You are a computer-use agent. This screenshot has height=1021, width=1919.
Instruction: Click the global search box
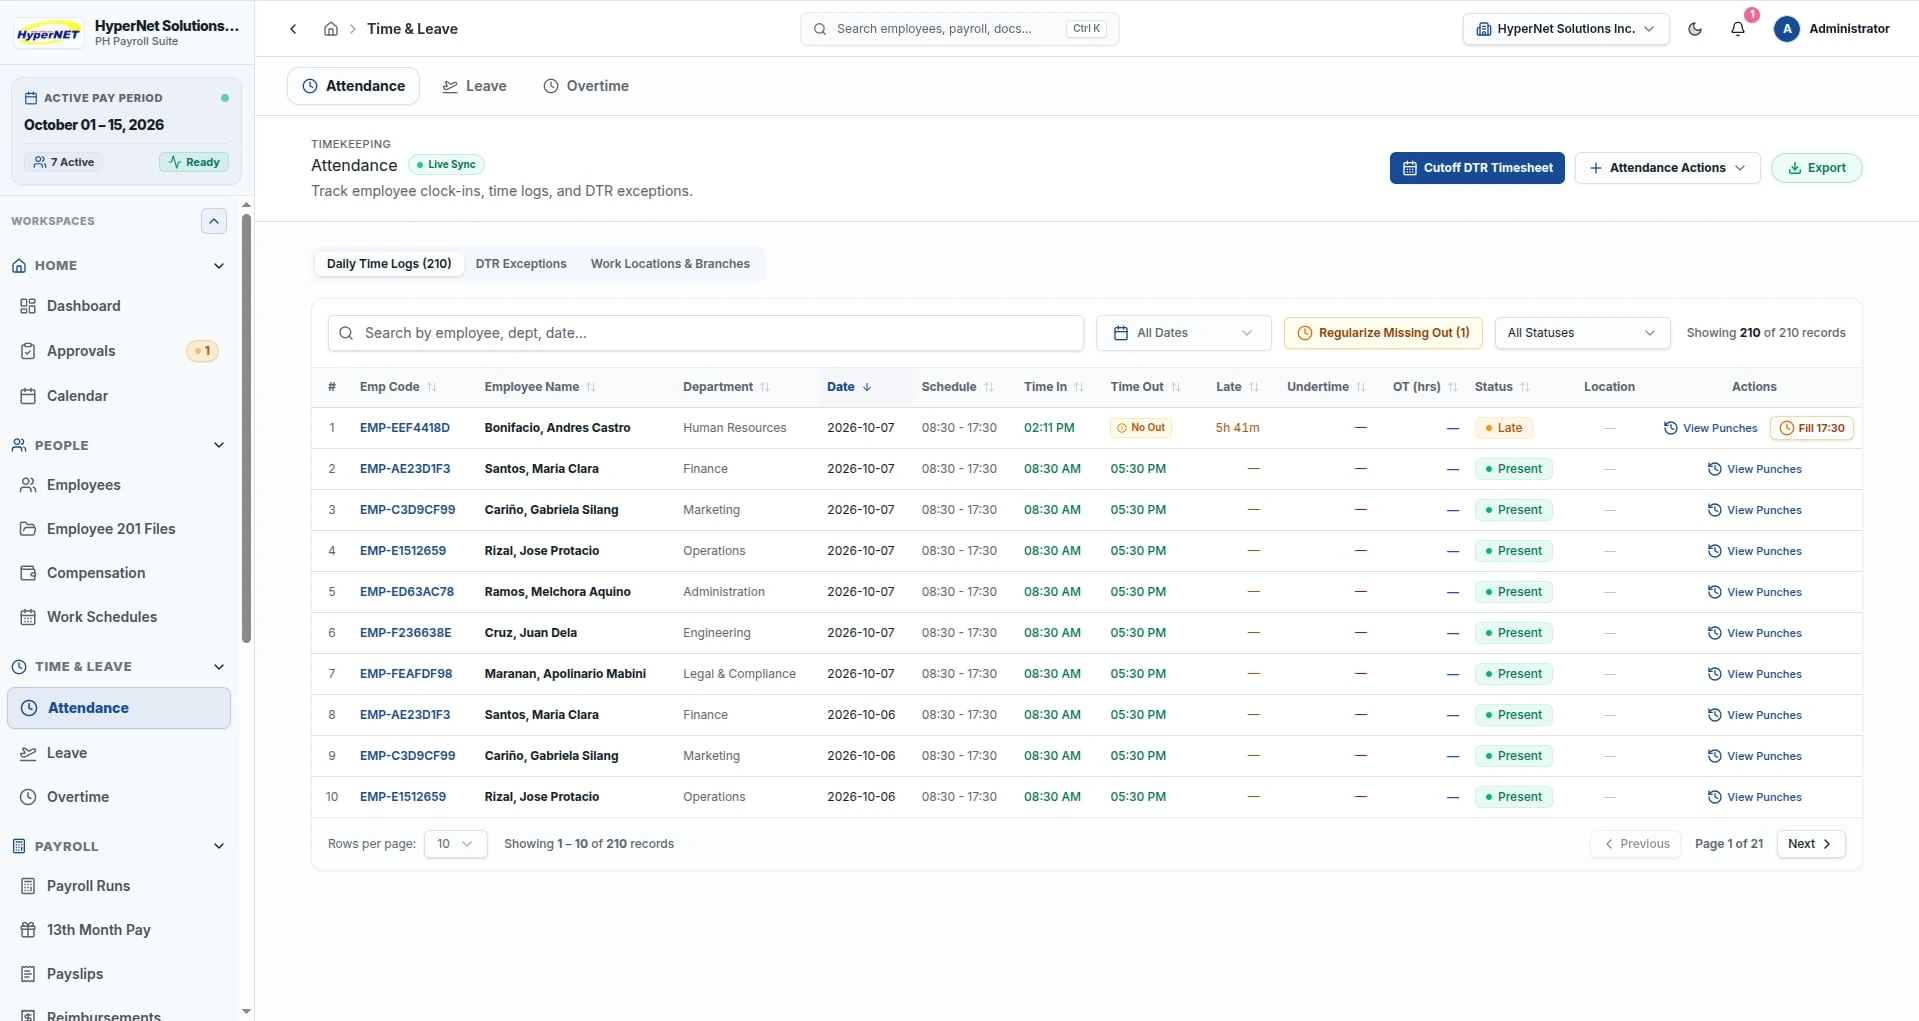[x=959, y=29]
